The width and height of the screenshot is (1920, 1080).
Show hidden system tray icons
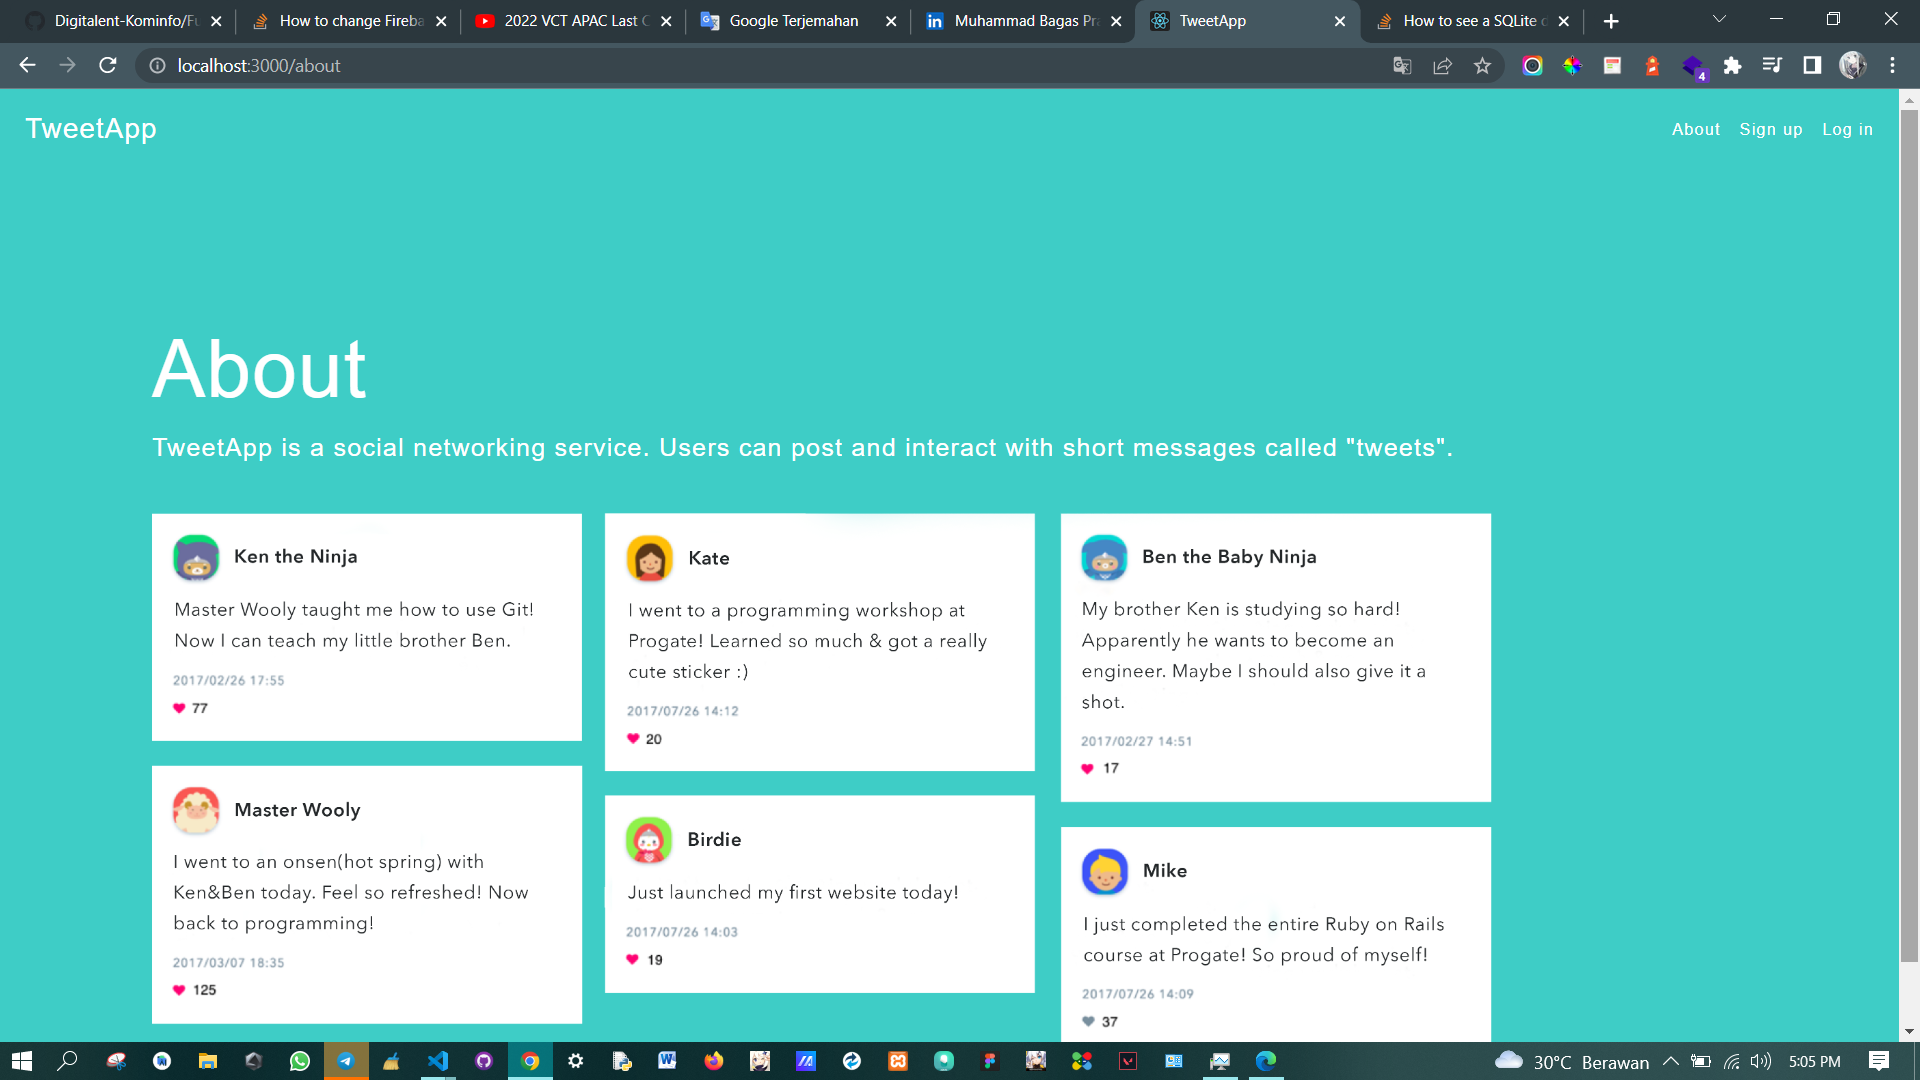click(x=1670, y=1061)
